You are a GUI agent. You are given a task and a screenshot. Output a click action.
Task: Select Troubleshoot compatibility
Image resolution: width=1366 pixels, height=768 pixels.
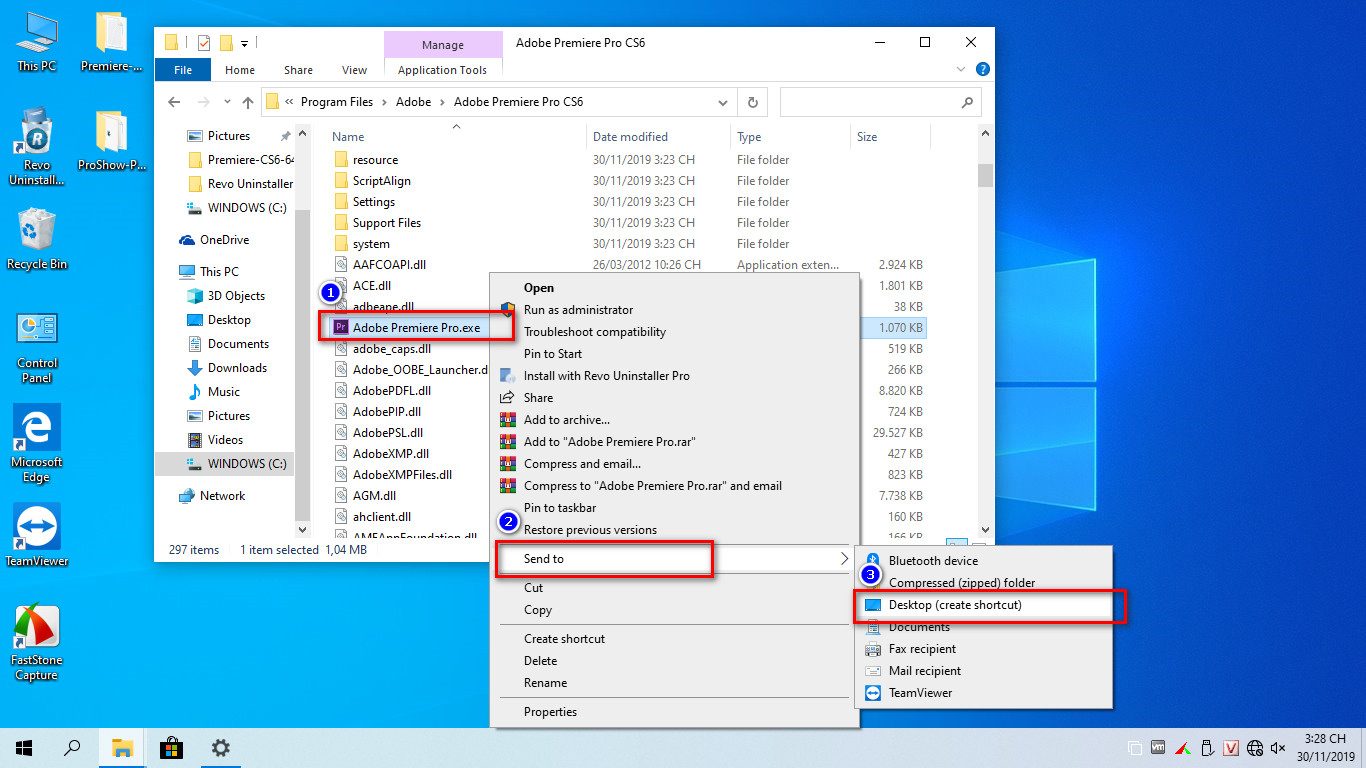point(594,332)
